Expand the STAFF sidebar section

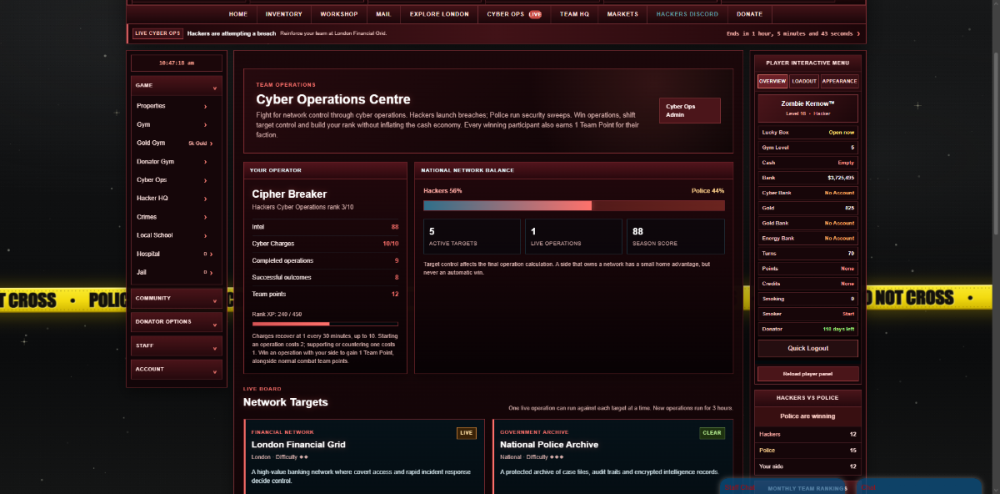click(x=177, y=345)
